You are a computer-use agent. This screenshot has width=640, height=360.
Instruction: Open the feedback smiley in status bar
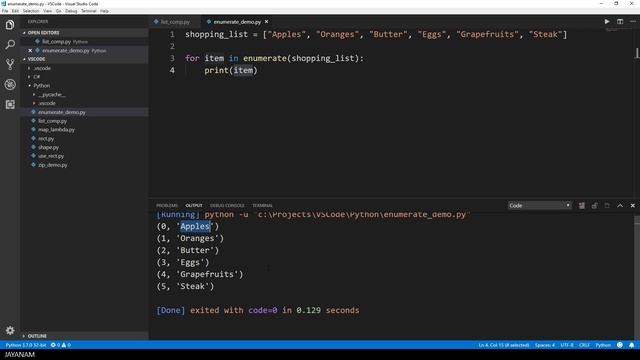(620, 345)
